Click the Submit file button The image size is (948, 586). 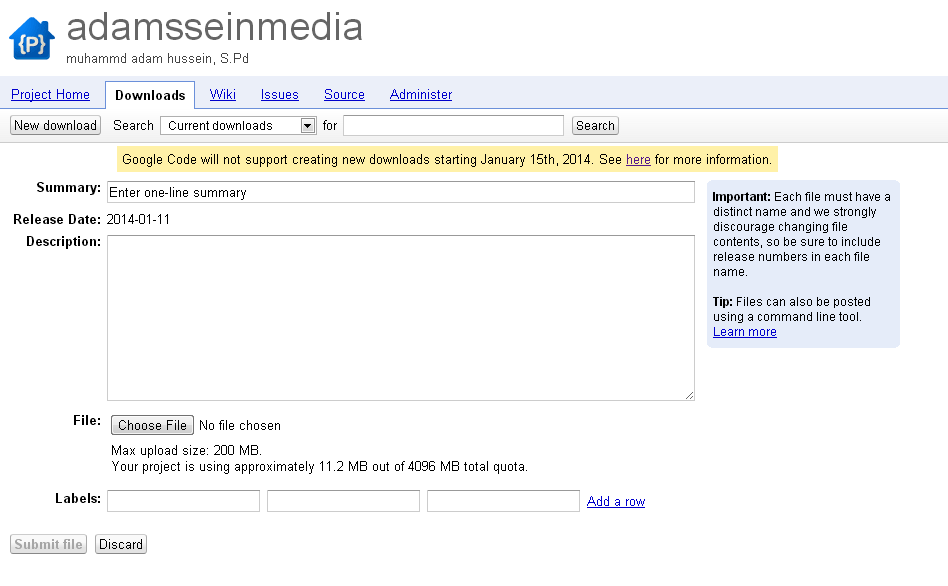[48, 544]
